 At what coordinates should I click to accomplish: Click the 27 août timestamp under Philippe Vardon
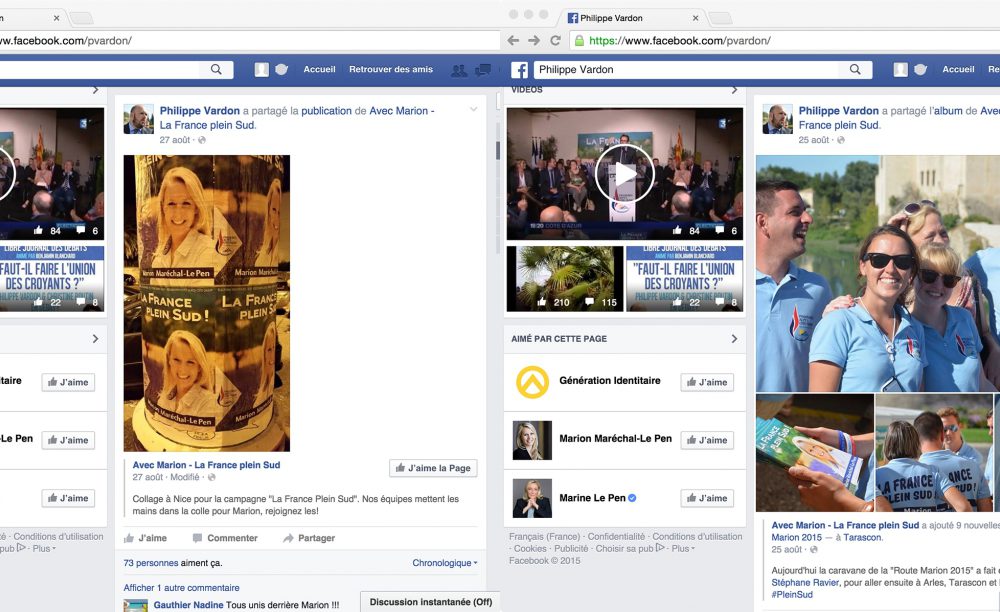pos(175,140)
